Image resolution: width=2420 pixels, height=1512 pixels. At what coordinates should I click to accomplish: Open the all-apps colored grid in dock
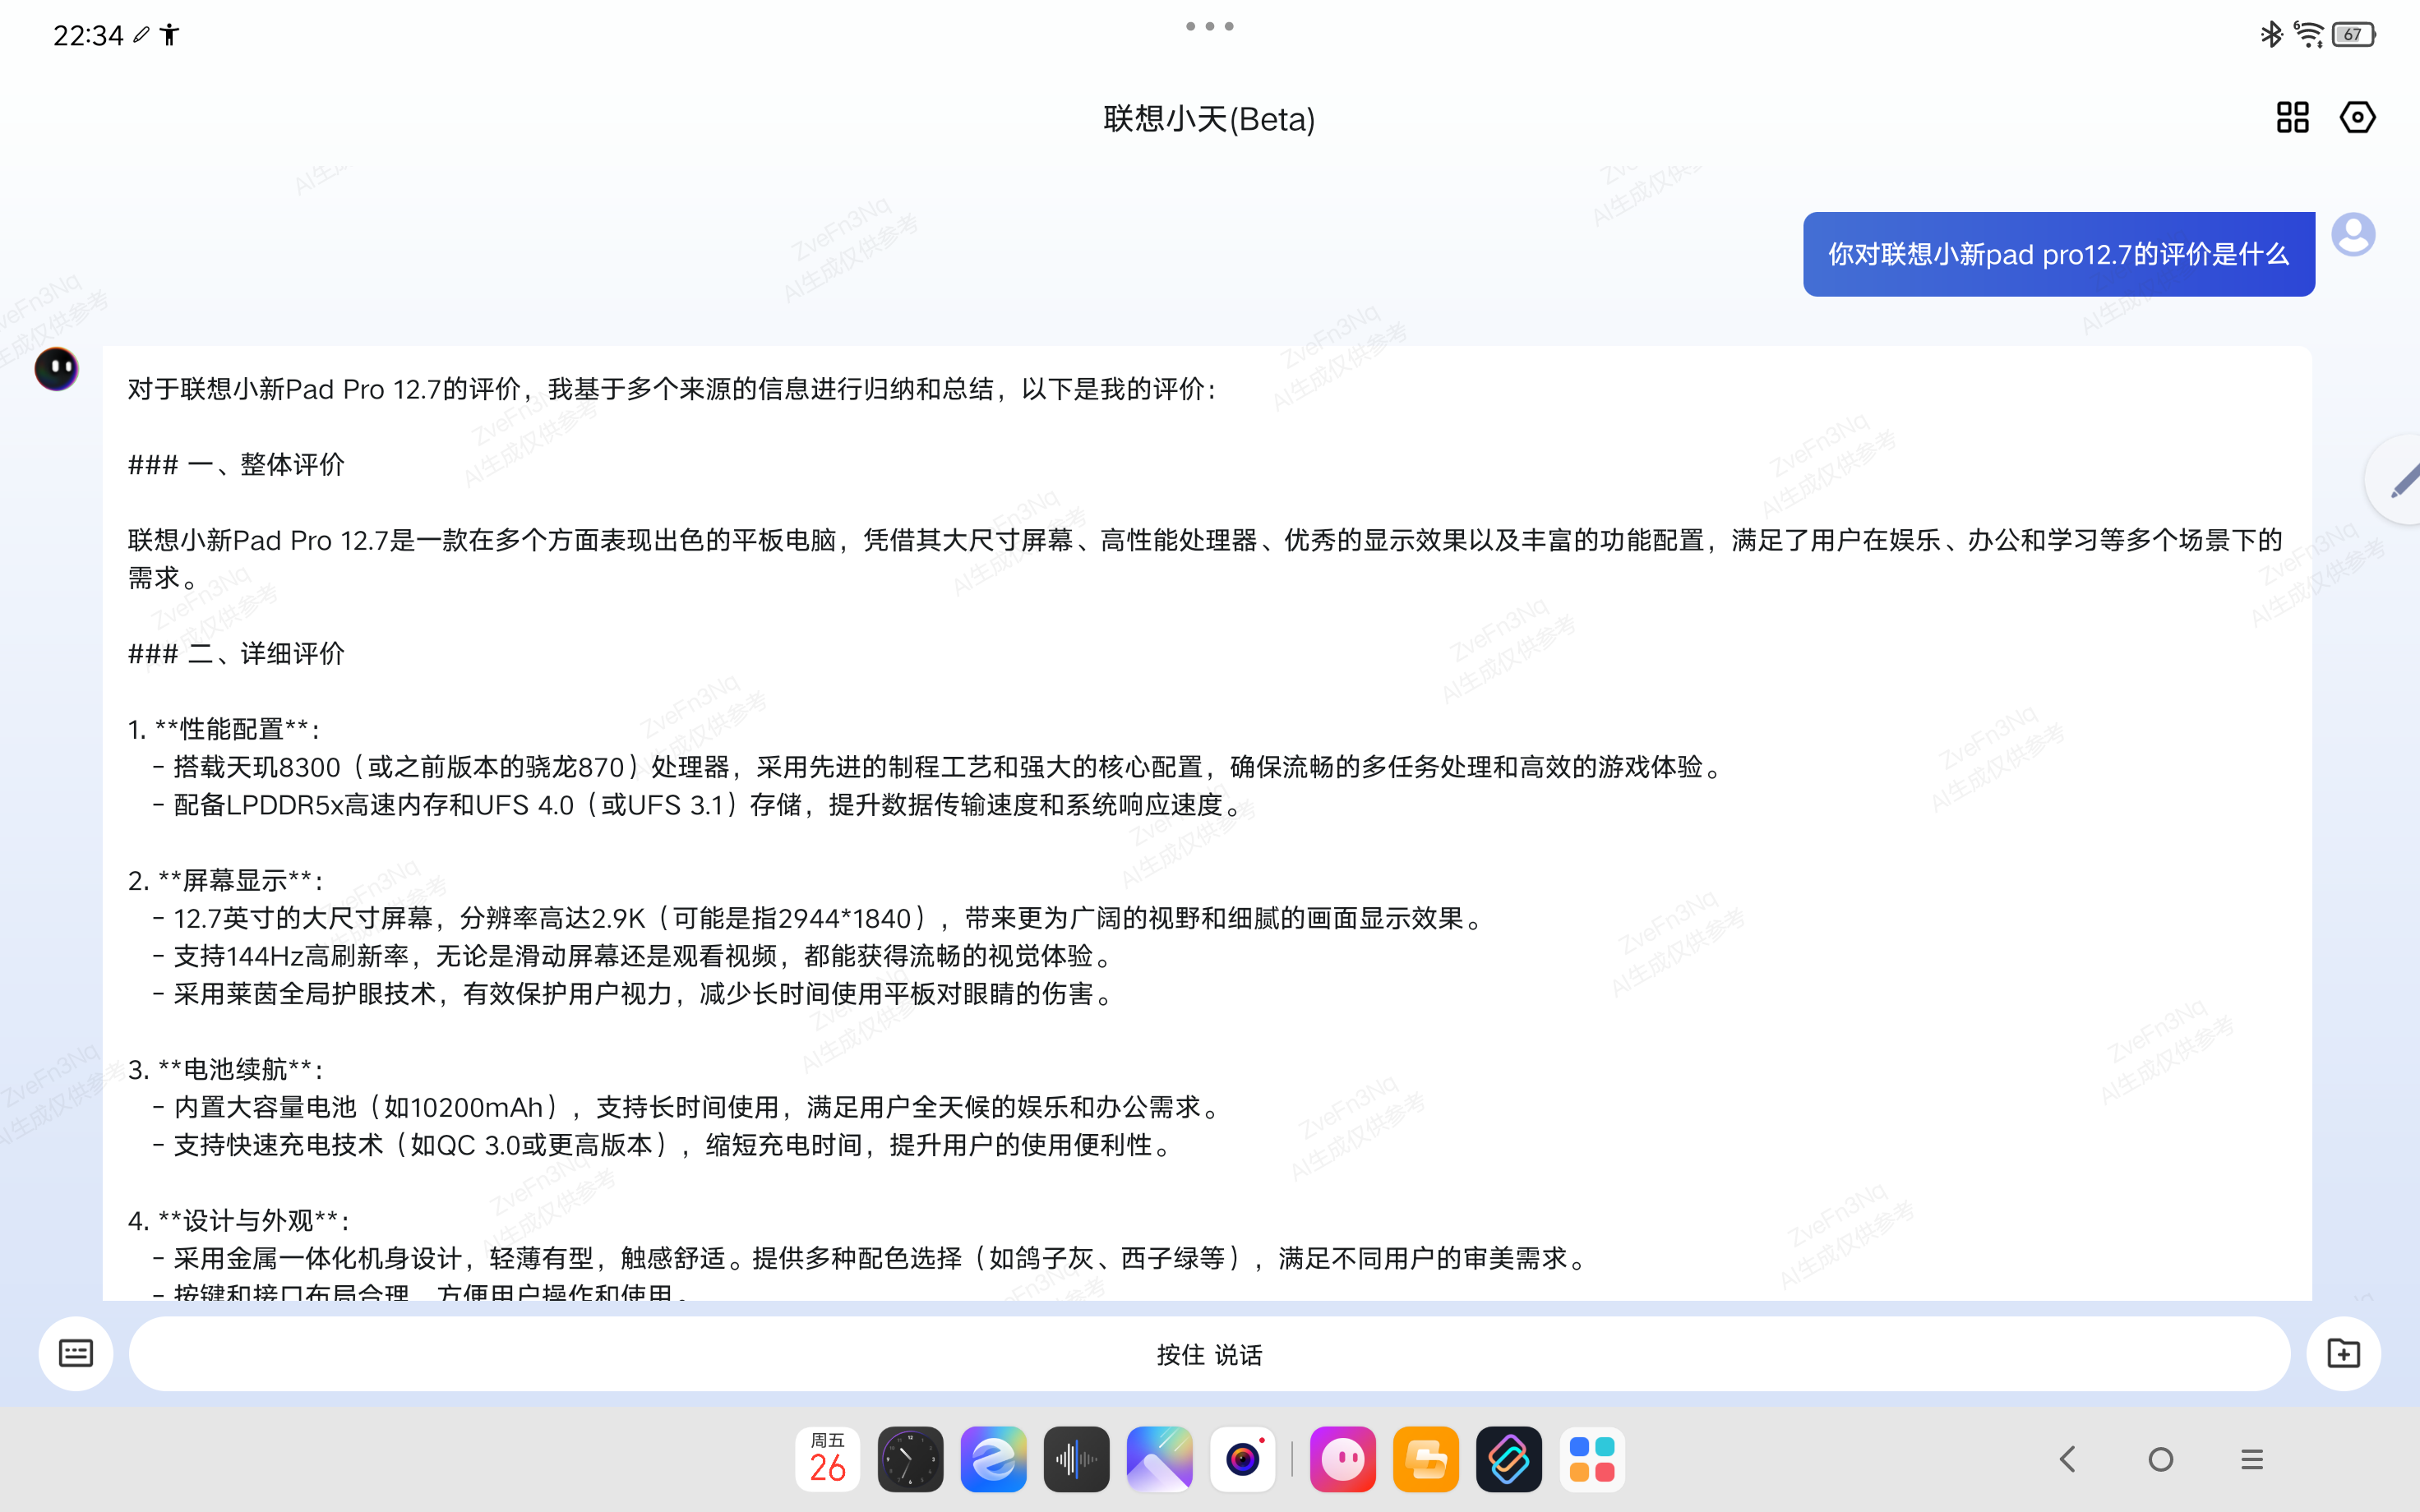pyautogui.click(x=1591, y=1459)
